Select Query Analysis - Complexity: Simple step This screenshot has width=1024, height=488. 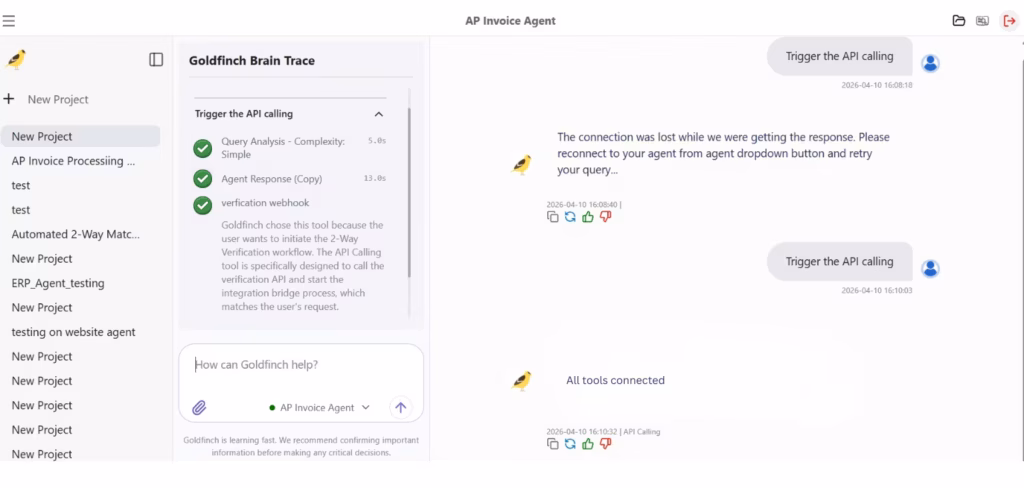coord(283,148)
